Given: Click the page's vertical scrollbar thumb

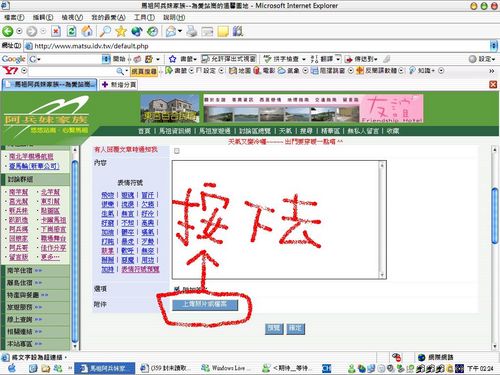Looking at the screenshot, I should (495, 216).
